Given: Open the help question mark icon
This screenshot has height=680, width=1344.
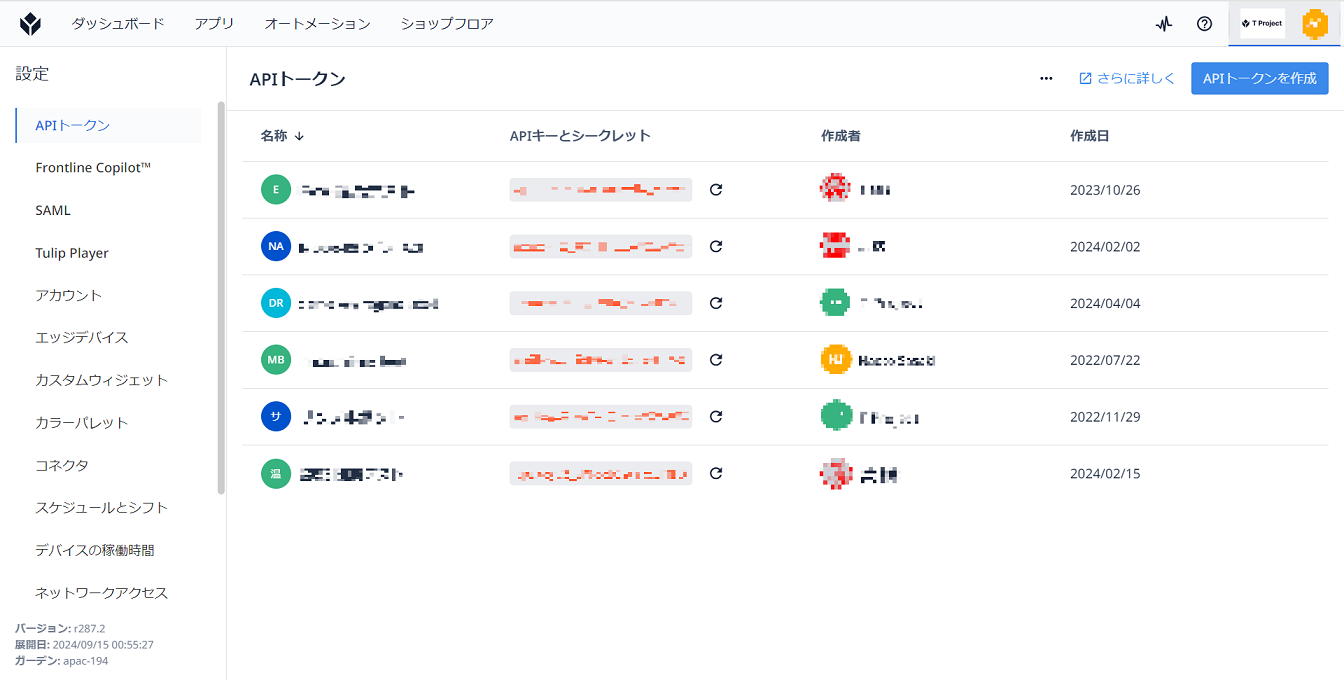Looking at the screenshot, I should click(x=1205, y=24).
